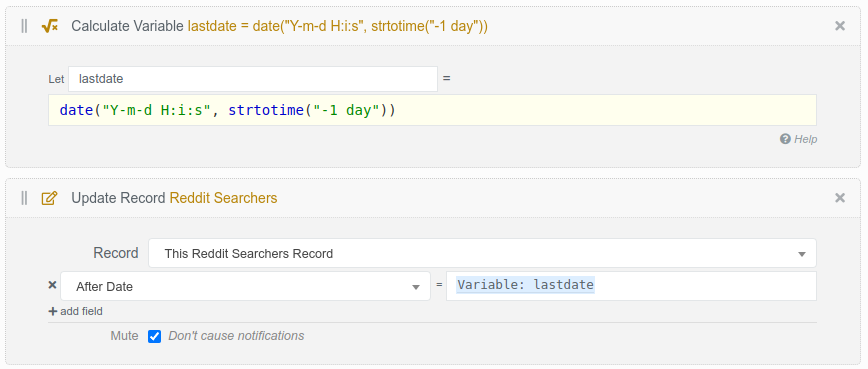Click the lastdate variable name field
The width and height of the screenshot is (868, 369).
click(253, 79)
